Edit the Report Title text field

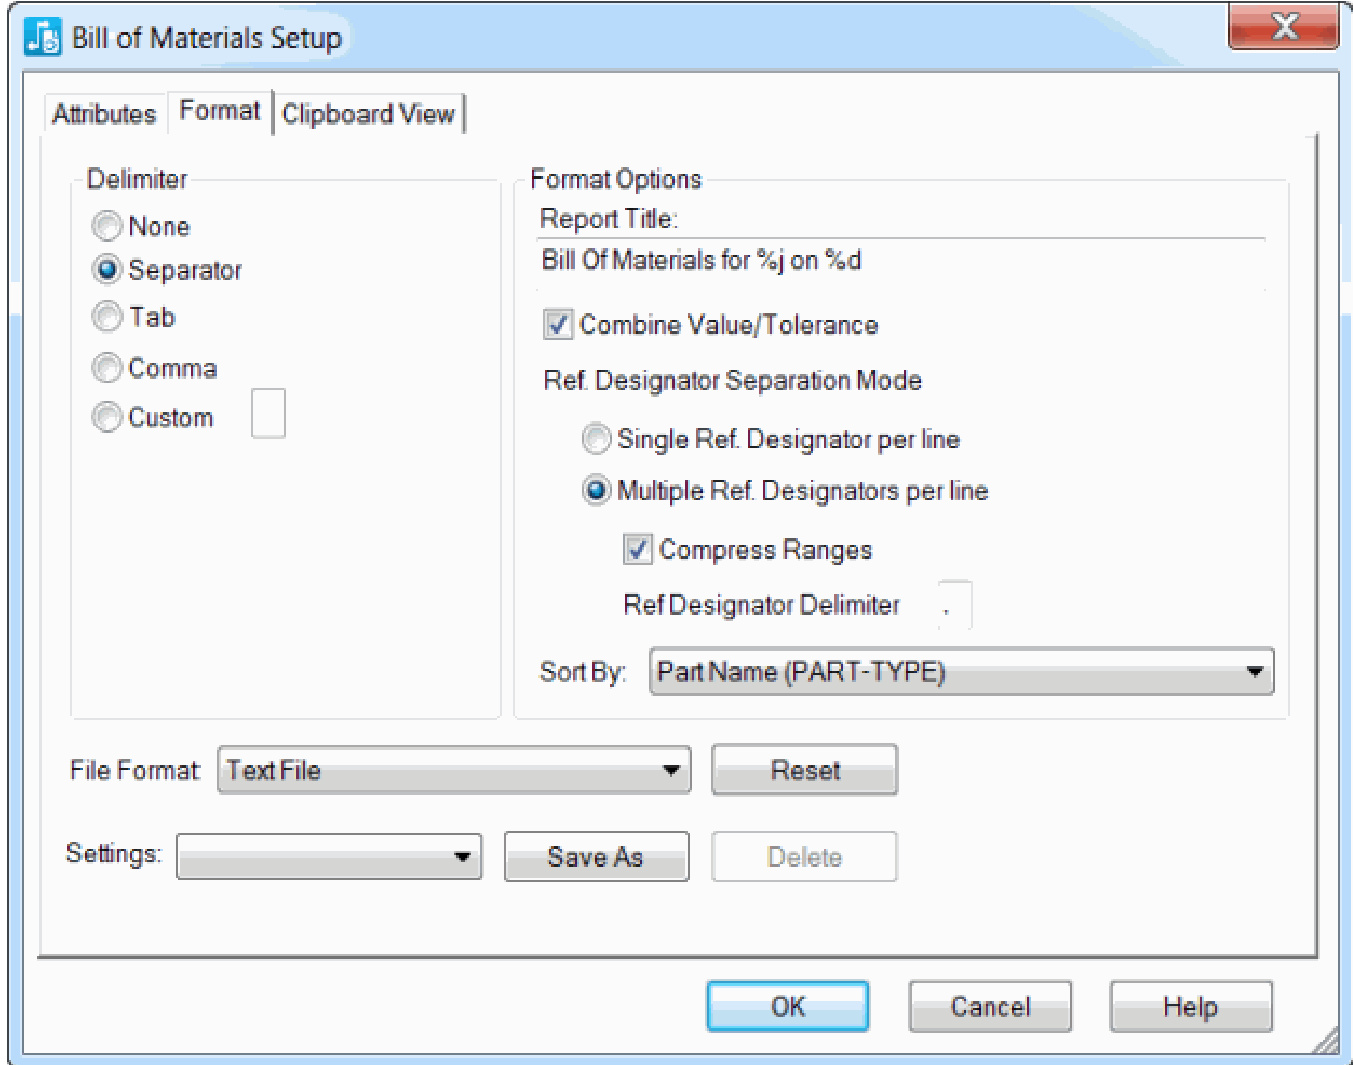(900, 261)
